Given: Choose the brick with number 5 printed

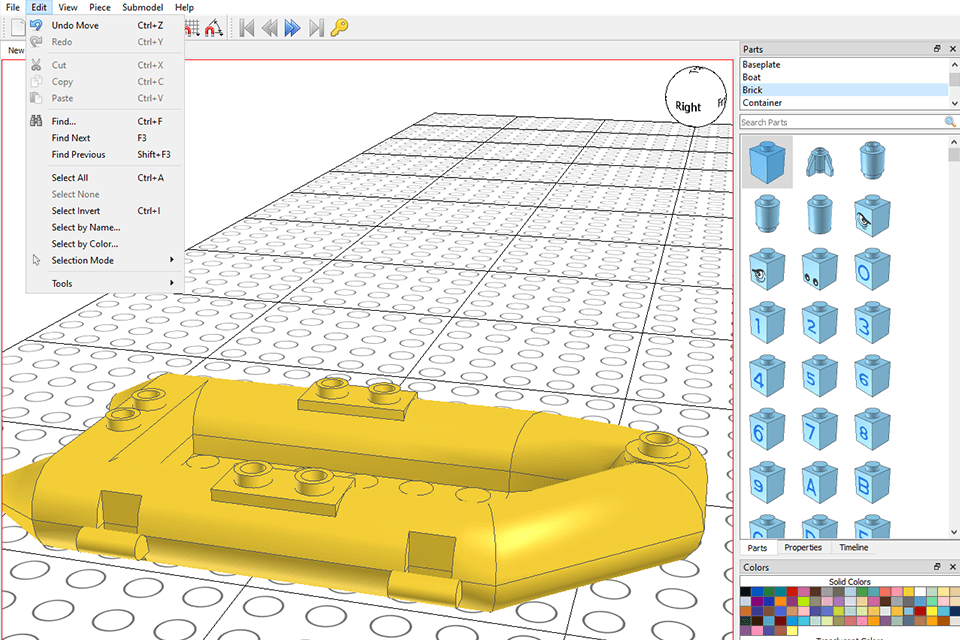Looking at the screenshot, I should [819, 377].
